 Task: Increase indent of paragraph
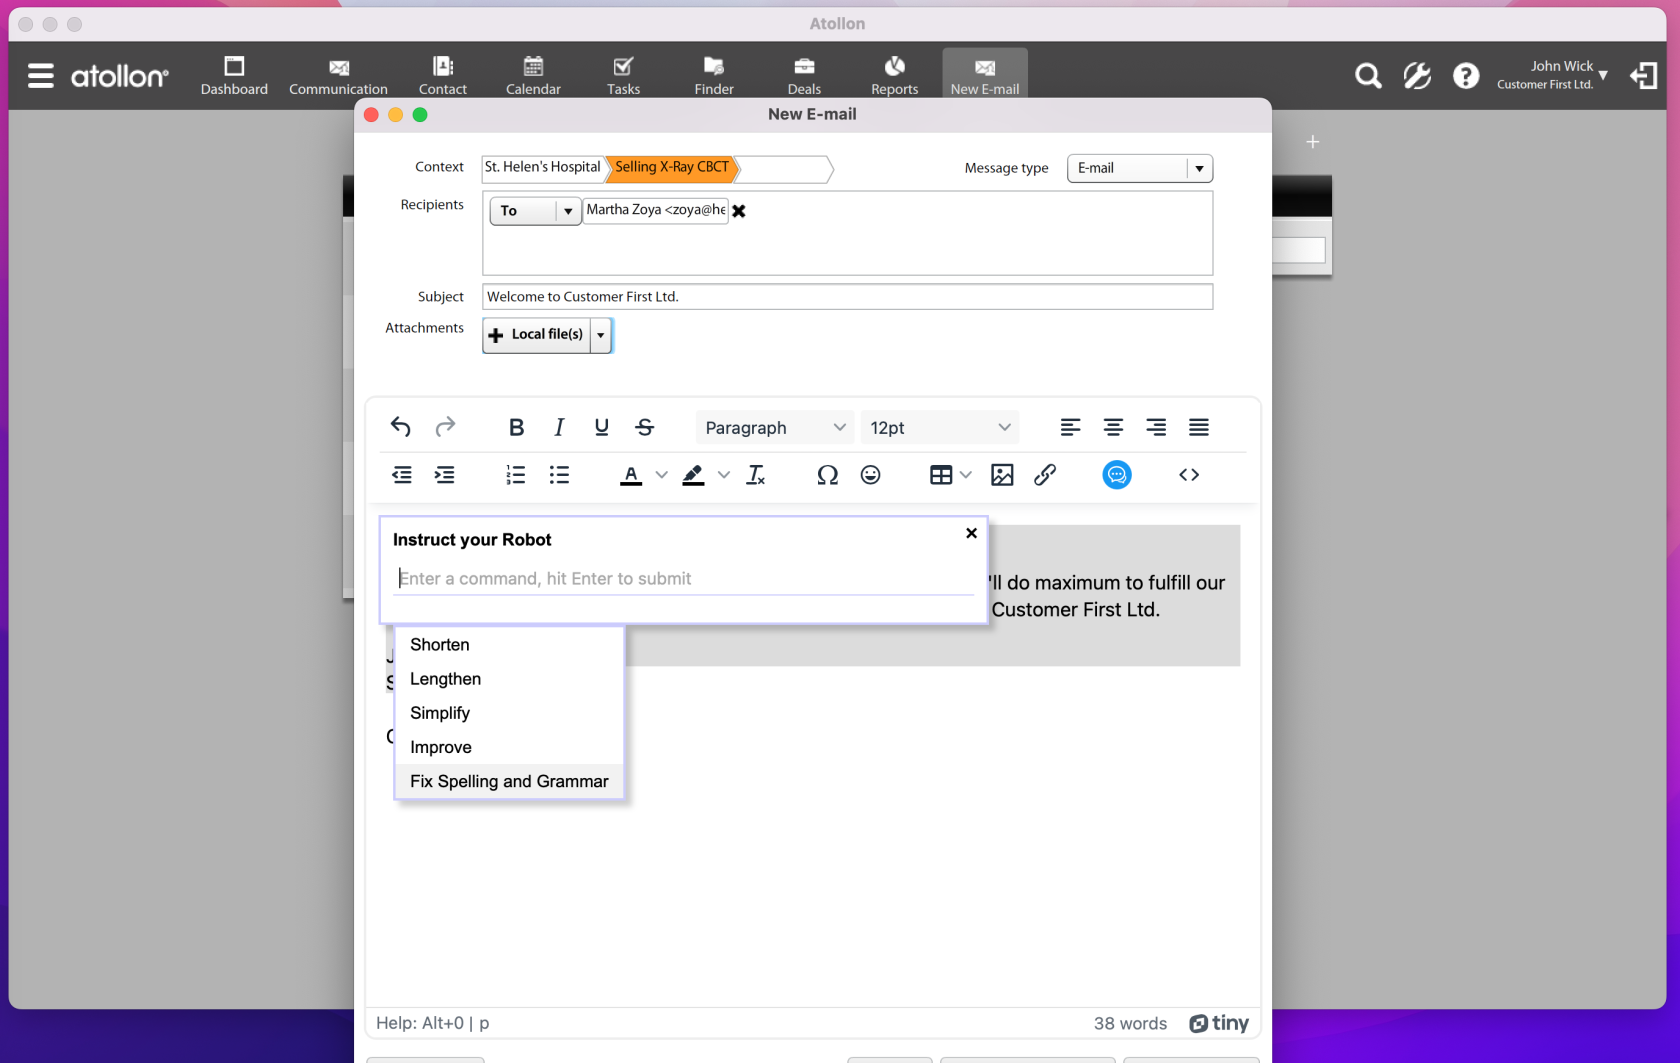point(445,475)
